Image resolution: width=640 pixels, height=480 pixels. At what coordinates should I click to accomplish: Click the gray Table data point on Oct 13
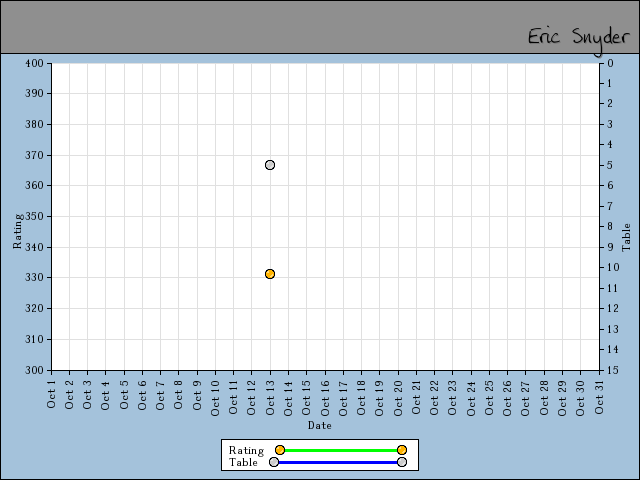coord(270,165)
